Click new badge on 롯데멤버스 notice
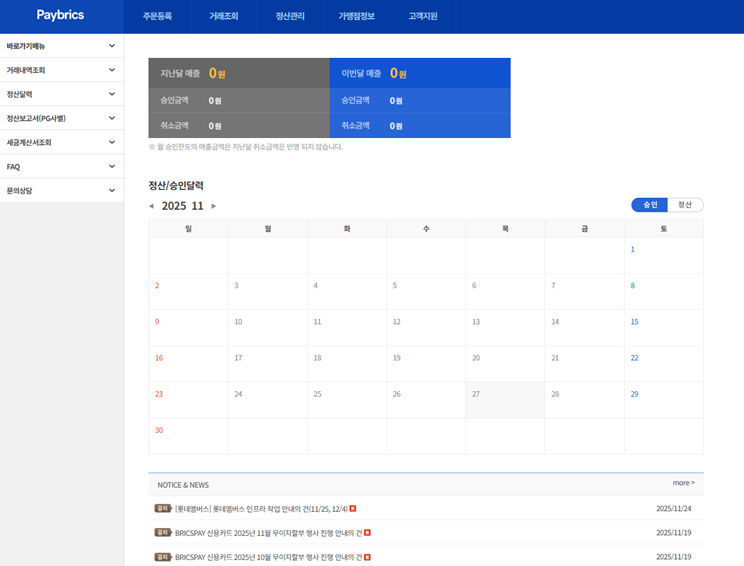The width and height of the screenshot is (744, 566). point(352,509)
